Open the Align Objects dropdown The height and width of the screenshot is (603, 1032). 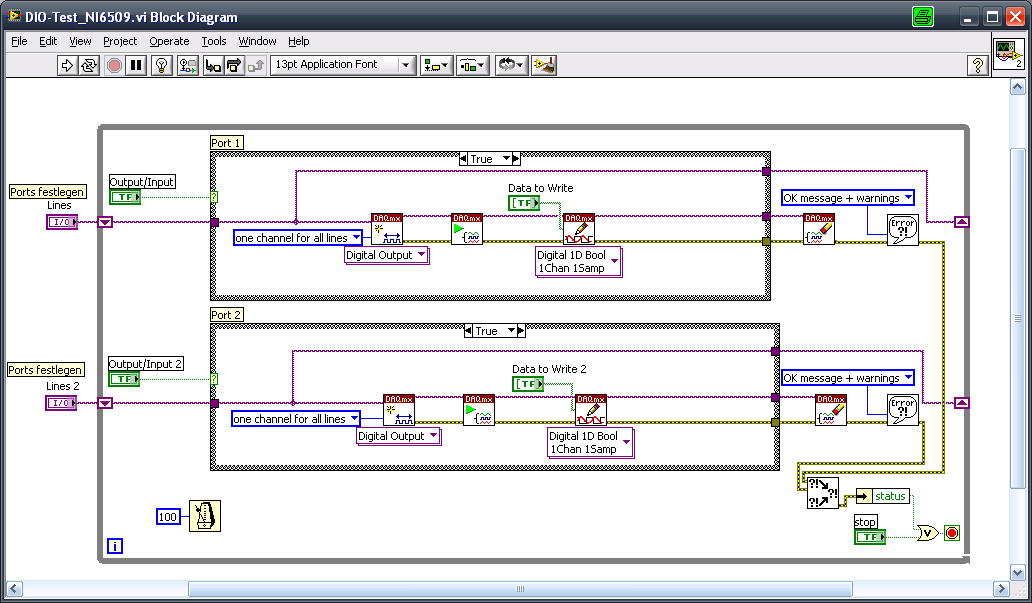coord(436,65)
